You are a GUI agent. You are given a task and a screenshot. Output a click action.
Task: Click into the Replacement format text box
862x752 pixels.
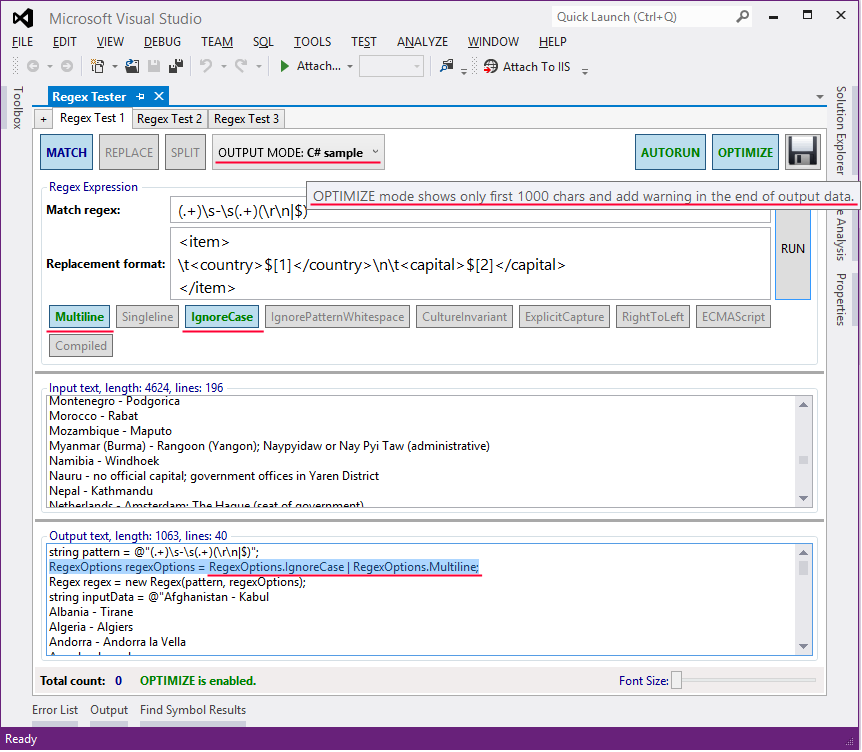click(470, 264)
